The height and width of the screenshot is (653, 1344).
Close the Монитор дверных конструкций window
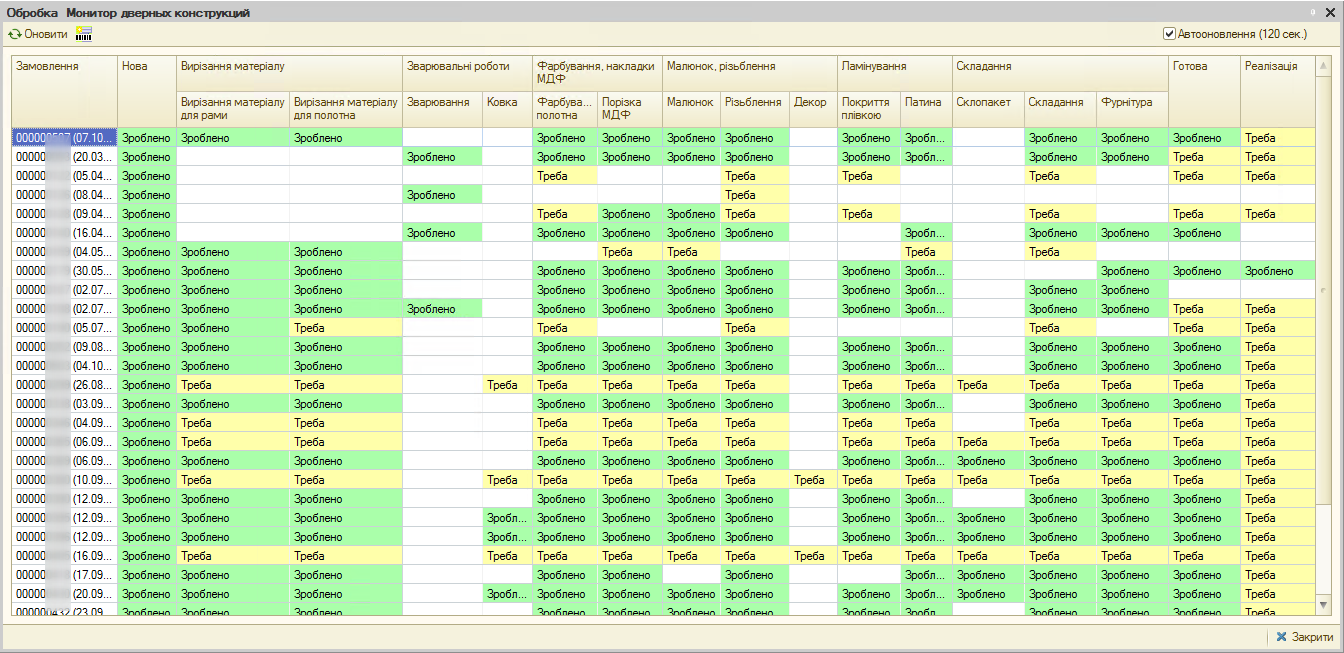1330,13
